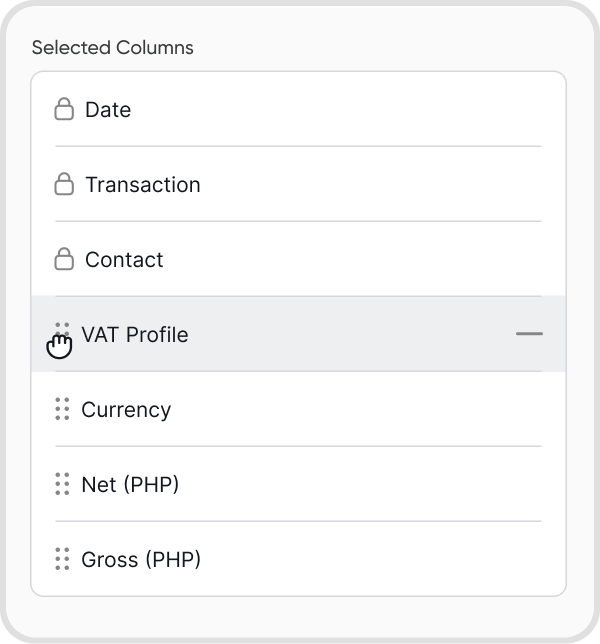Click the Currency row drag handle

point(62,409)
